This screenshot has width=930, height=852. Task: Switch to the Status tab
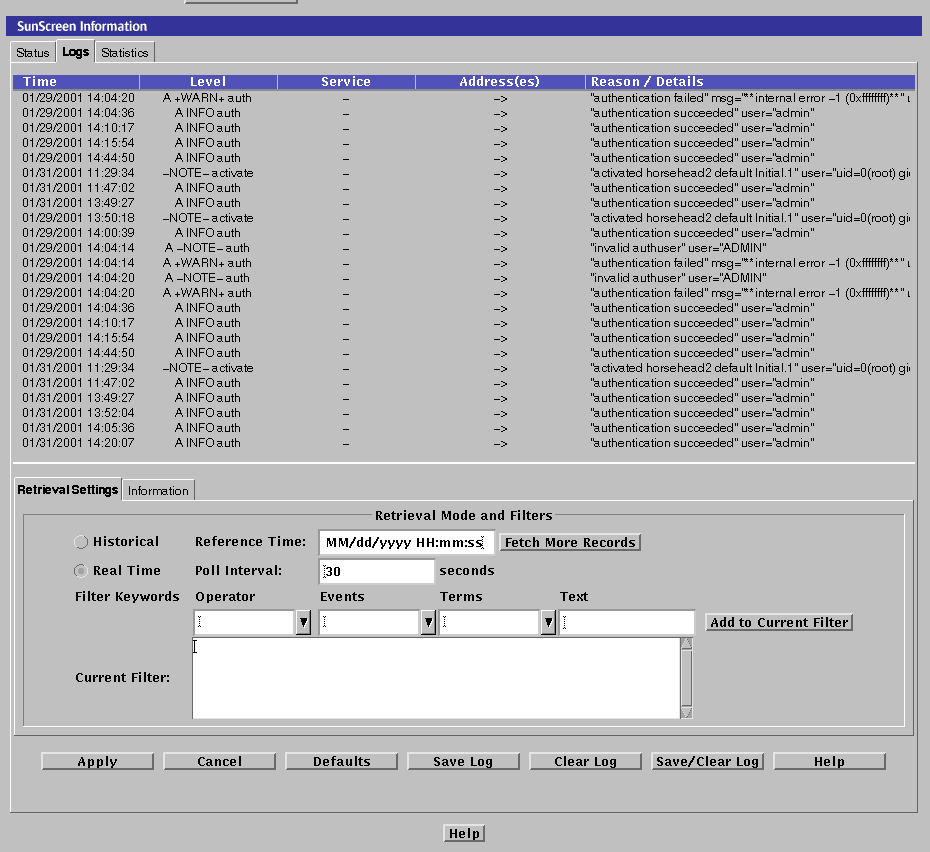pos(33,53)
